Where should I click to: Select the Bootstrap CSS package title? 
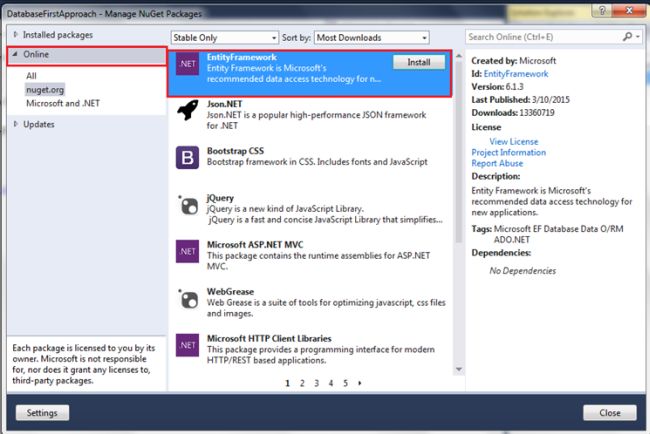235,151
